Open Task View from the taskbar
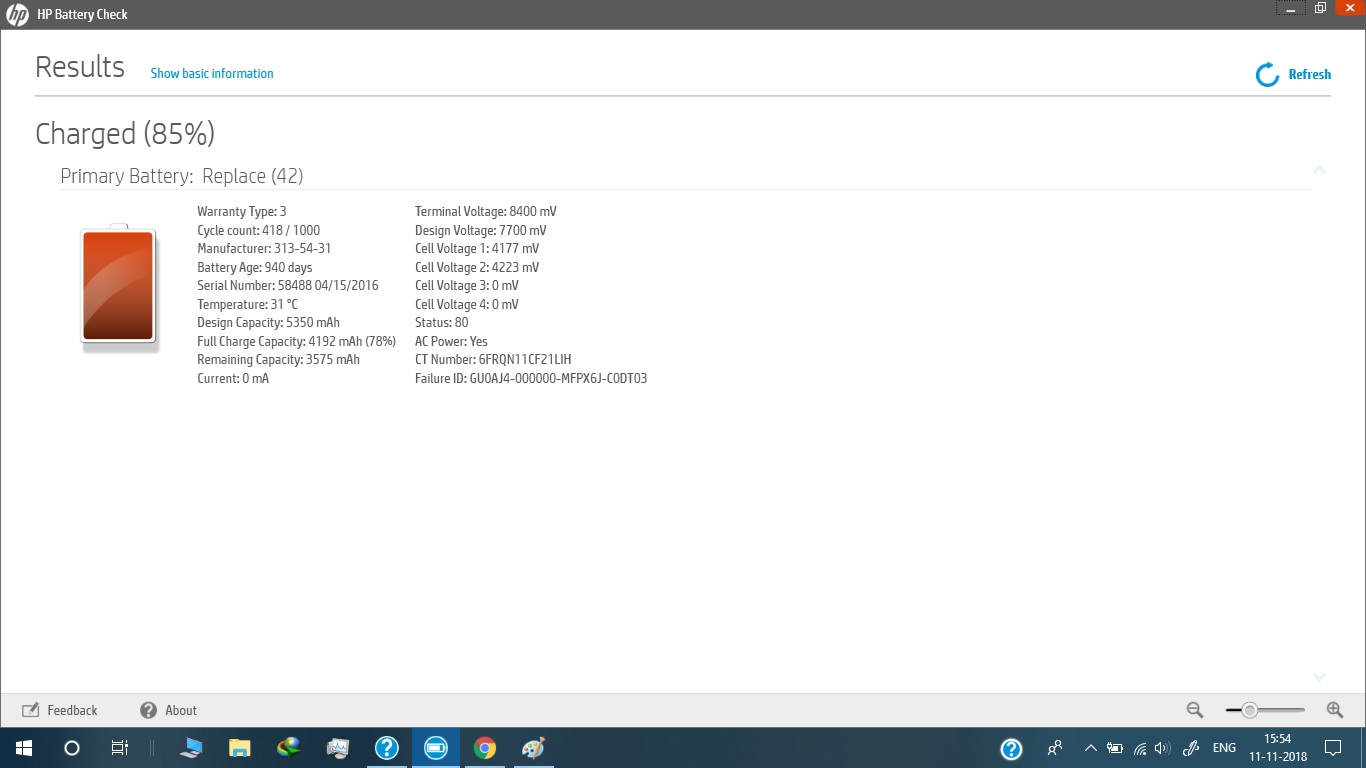Image resolution: width=1366 pixels, height=768 pixels. 118,747
